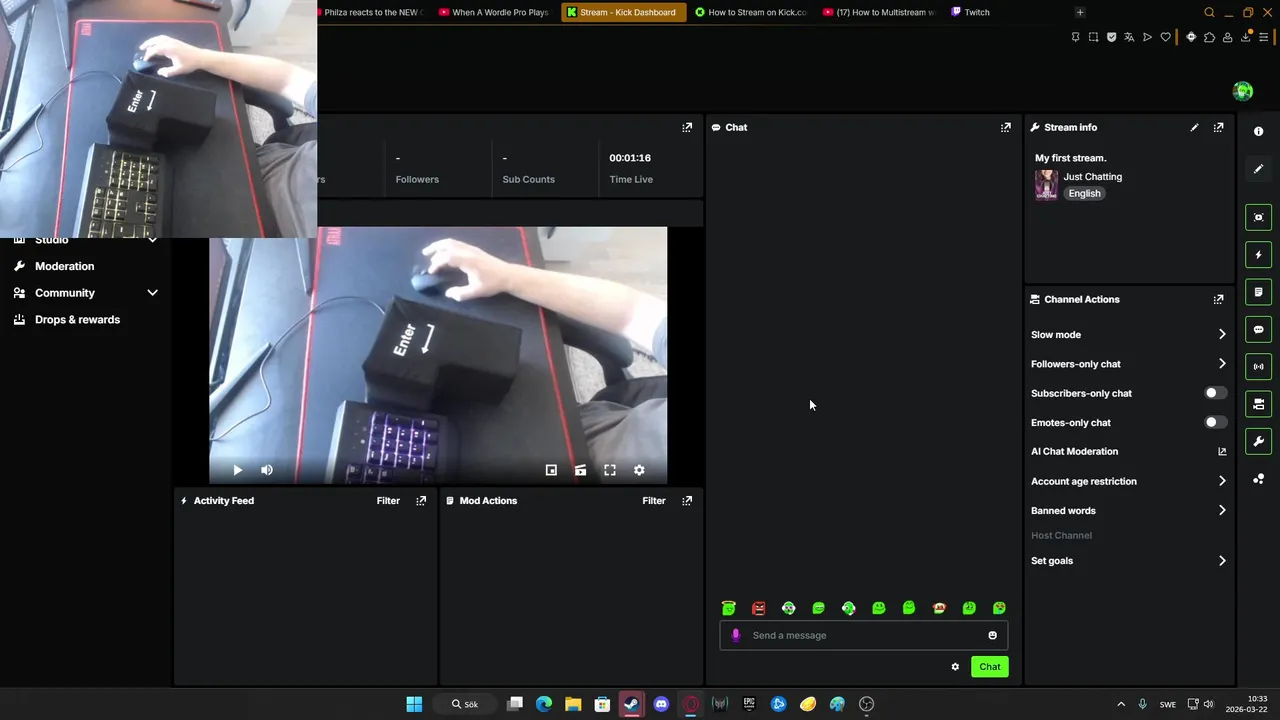Click the purple microphone icon in chat input

[736, 635]
